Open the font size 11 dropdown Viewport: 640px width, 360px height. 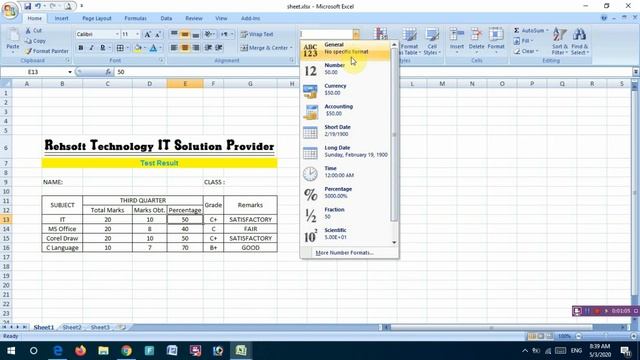pyautogui.click(x=137, y=34)
